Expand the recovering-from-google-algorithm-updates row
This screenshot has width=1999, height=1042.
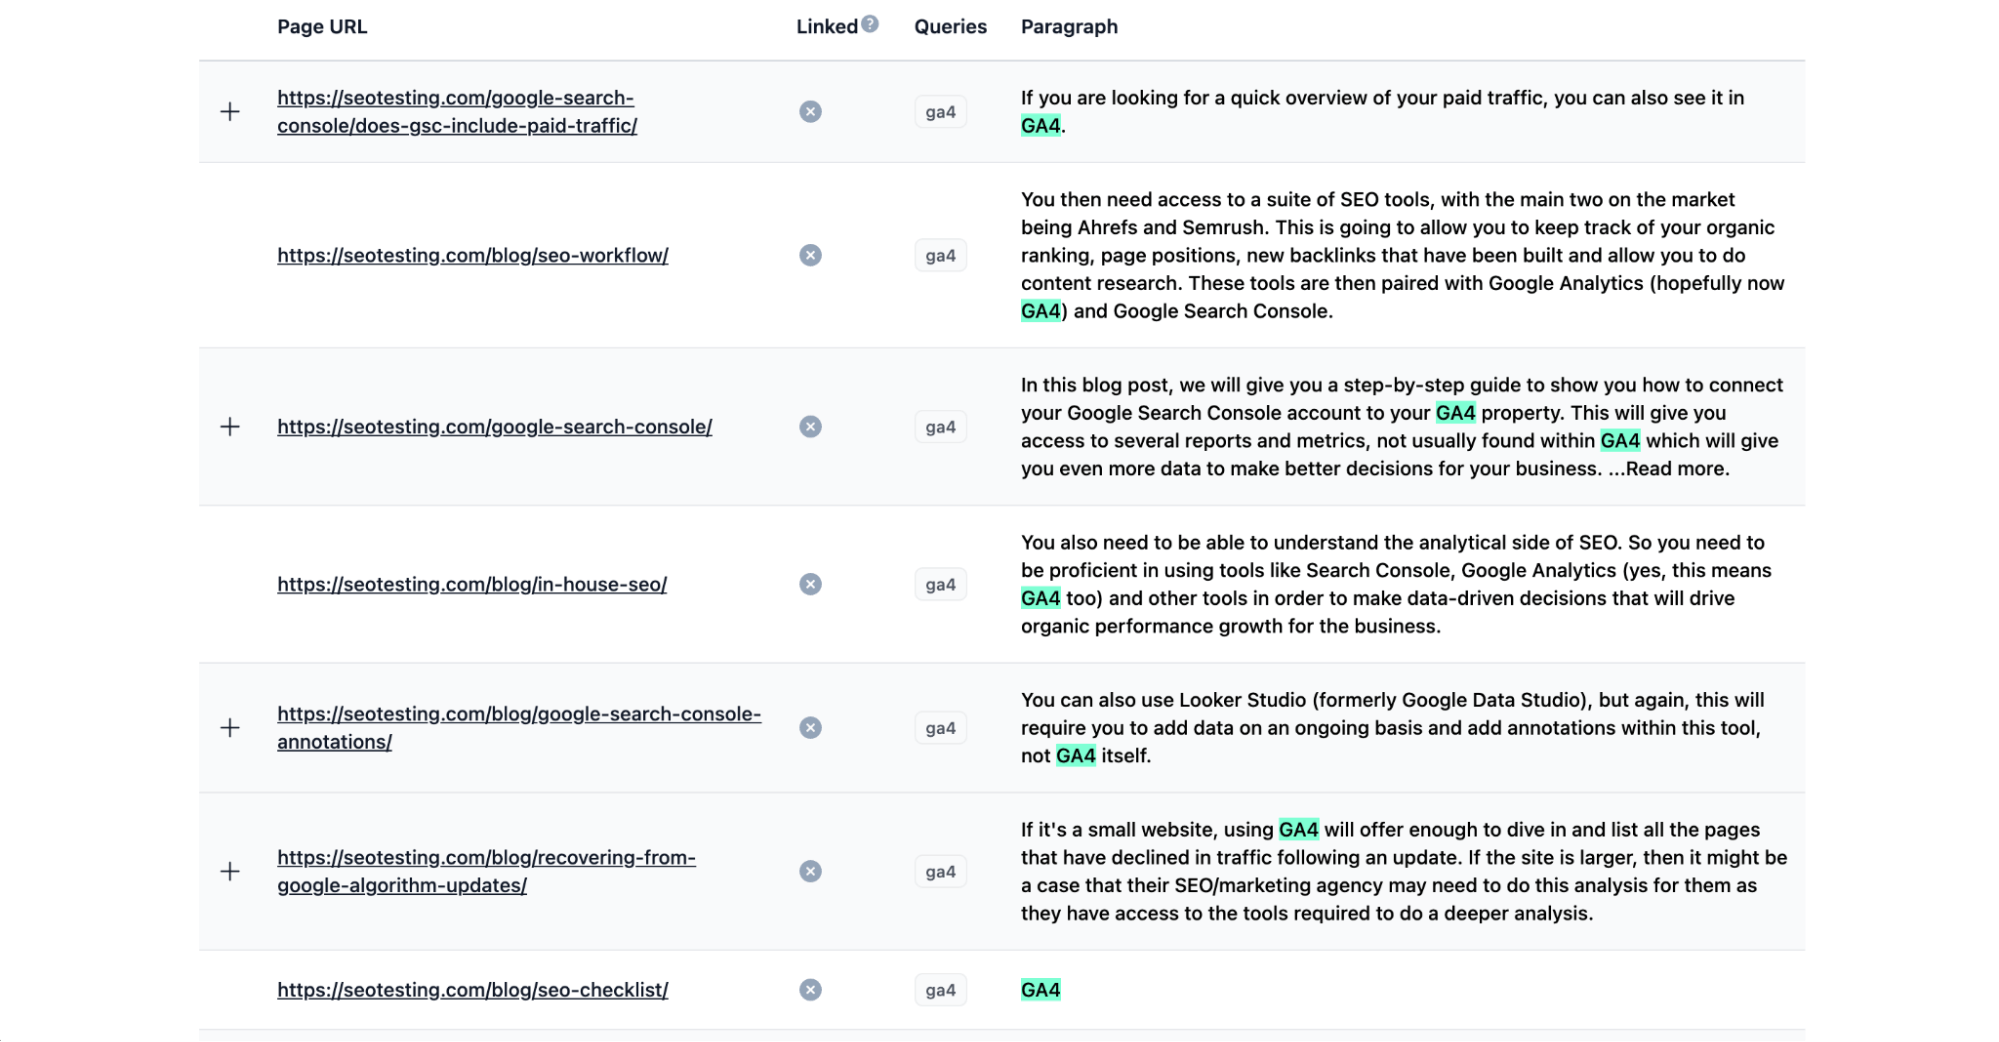(231, 870)
